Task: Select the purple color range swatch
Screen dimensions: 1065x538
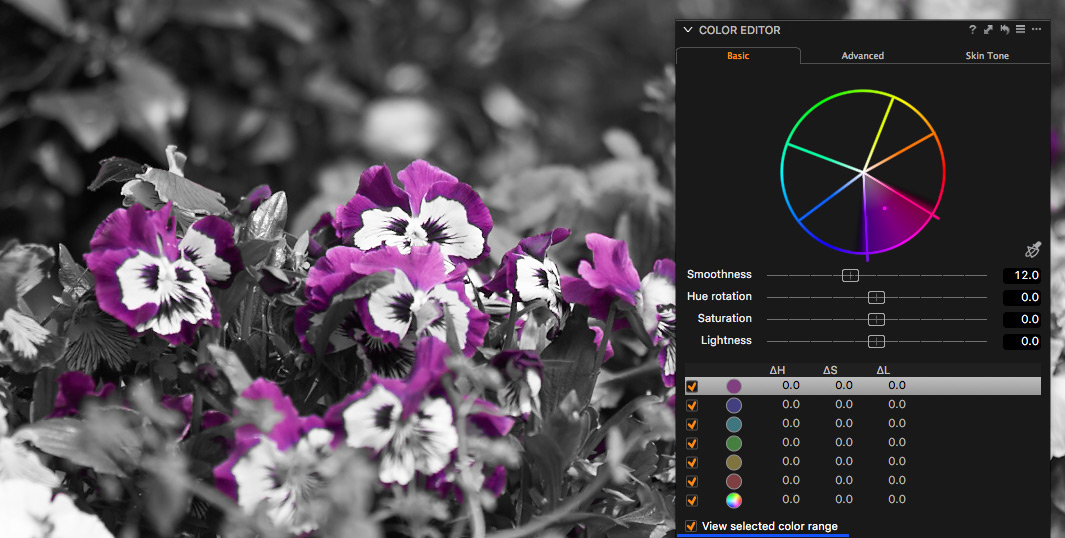Action: pyautogui.click(x=734, y=386)
